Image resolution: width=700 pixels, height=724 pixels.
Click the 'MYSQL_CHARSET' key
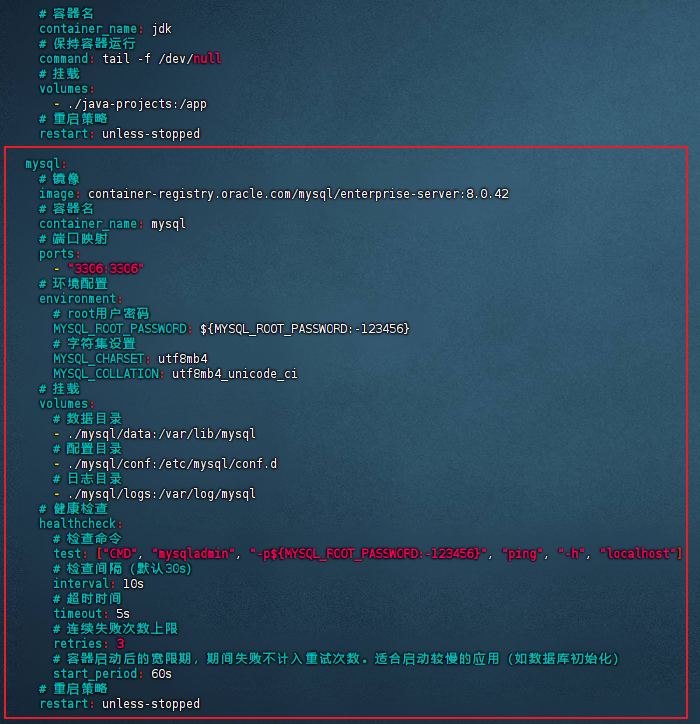tap(99, 359)
